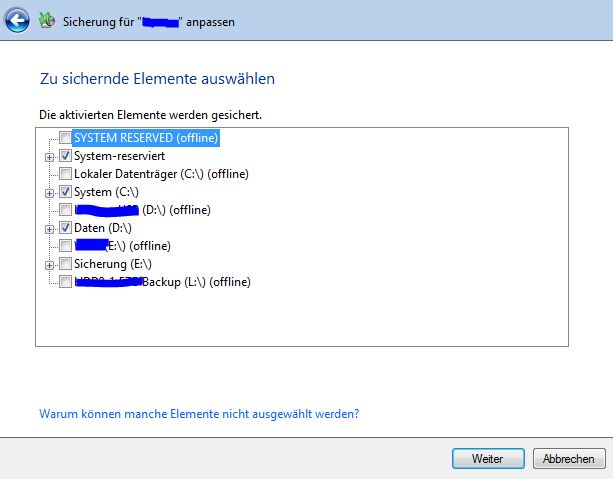
Task: Expand the System (C:\) tree node
Action: pos(49,193)
